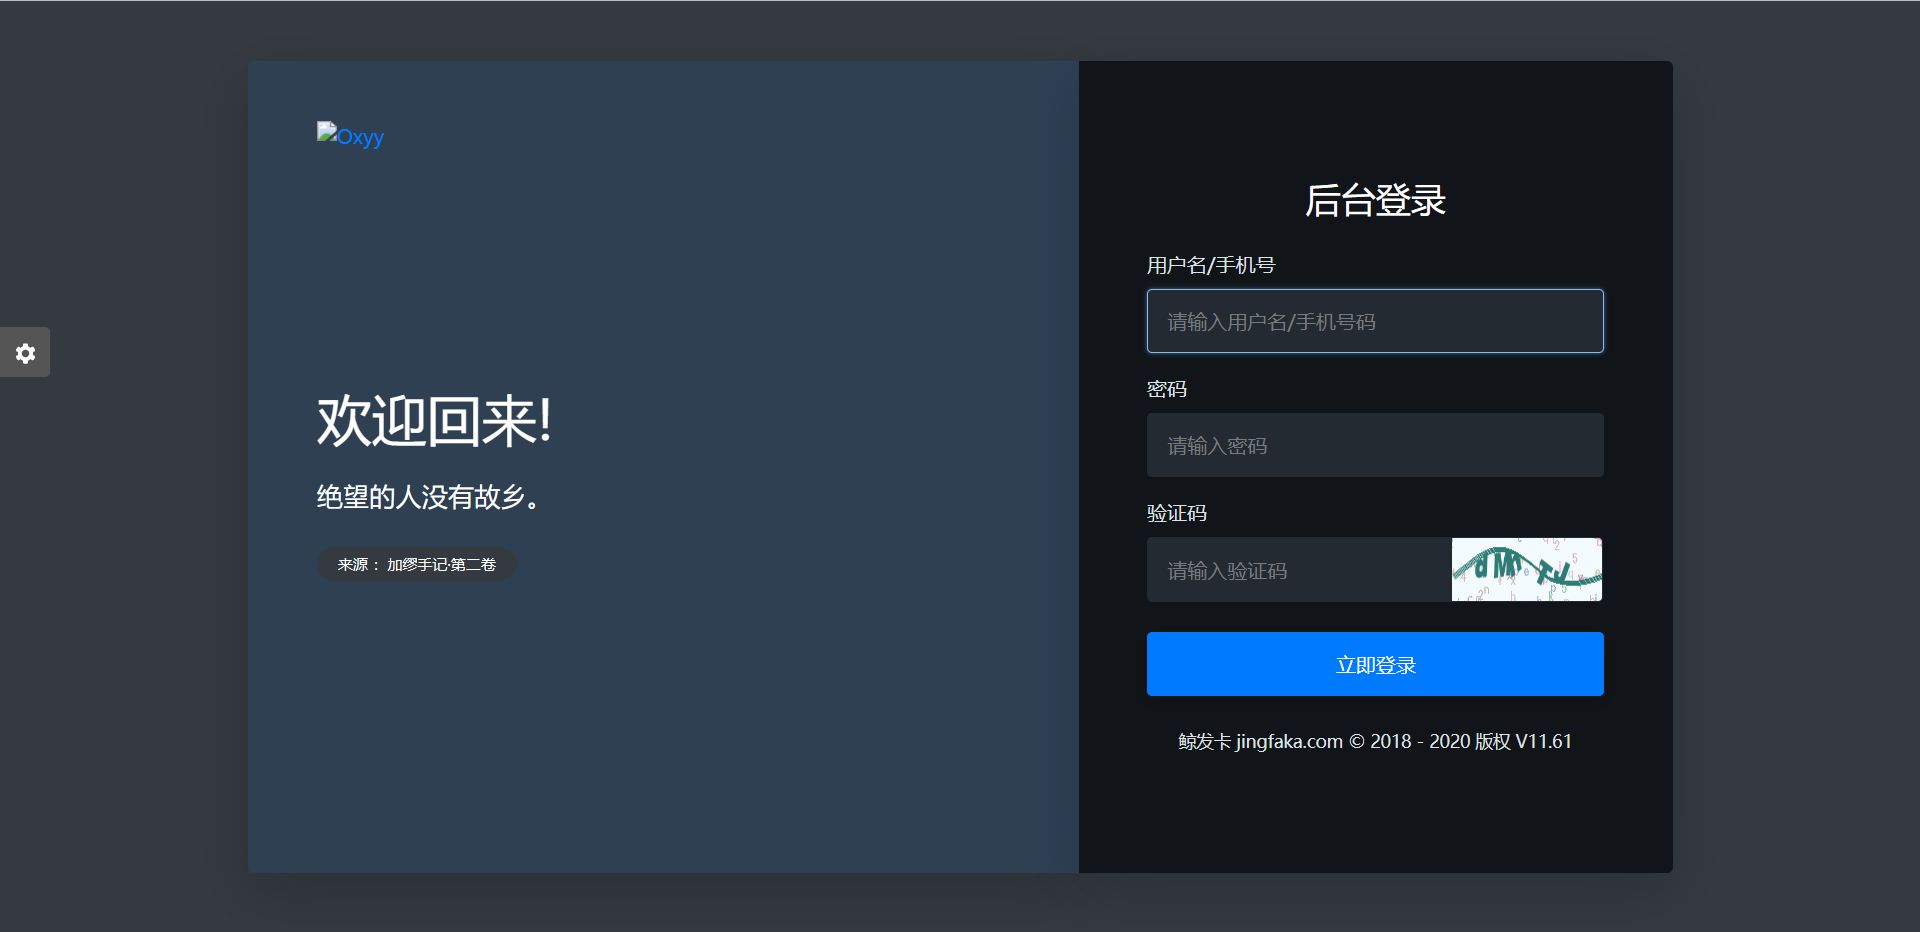This screenshot has width=1920, height=932.
Task: Focus the verification code input field
Action: [x=1299, y=570]
